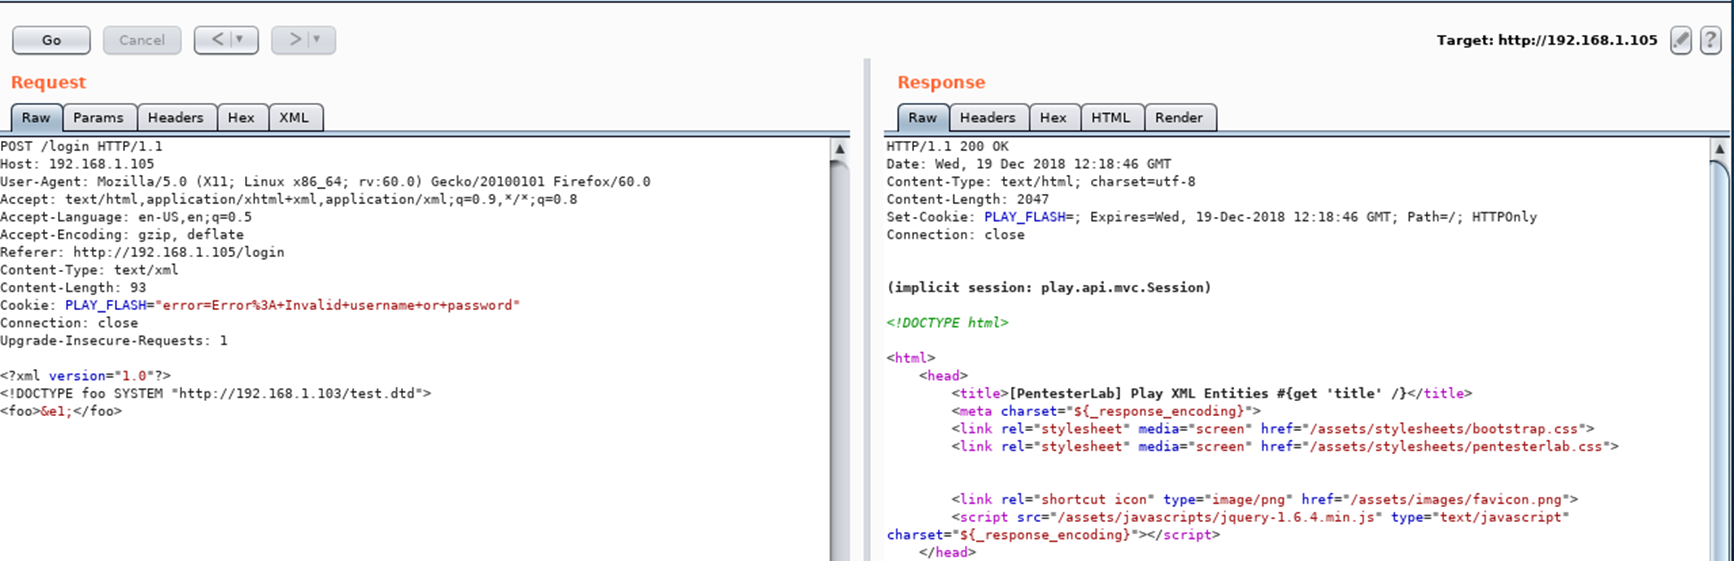
Task: Switch to the Response Hex tab
Action: click(1053, 118)
